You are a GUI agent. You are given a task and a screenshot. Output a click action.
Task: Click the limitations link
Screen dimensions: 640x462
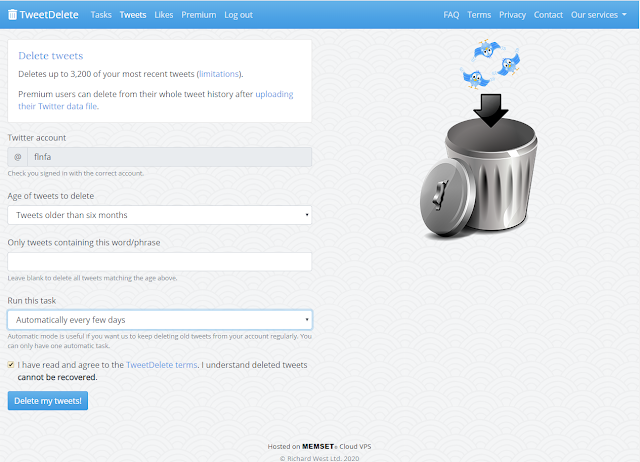coord(219,74)
